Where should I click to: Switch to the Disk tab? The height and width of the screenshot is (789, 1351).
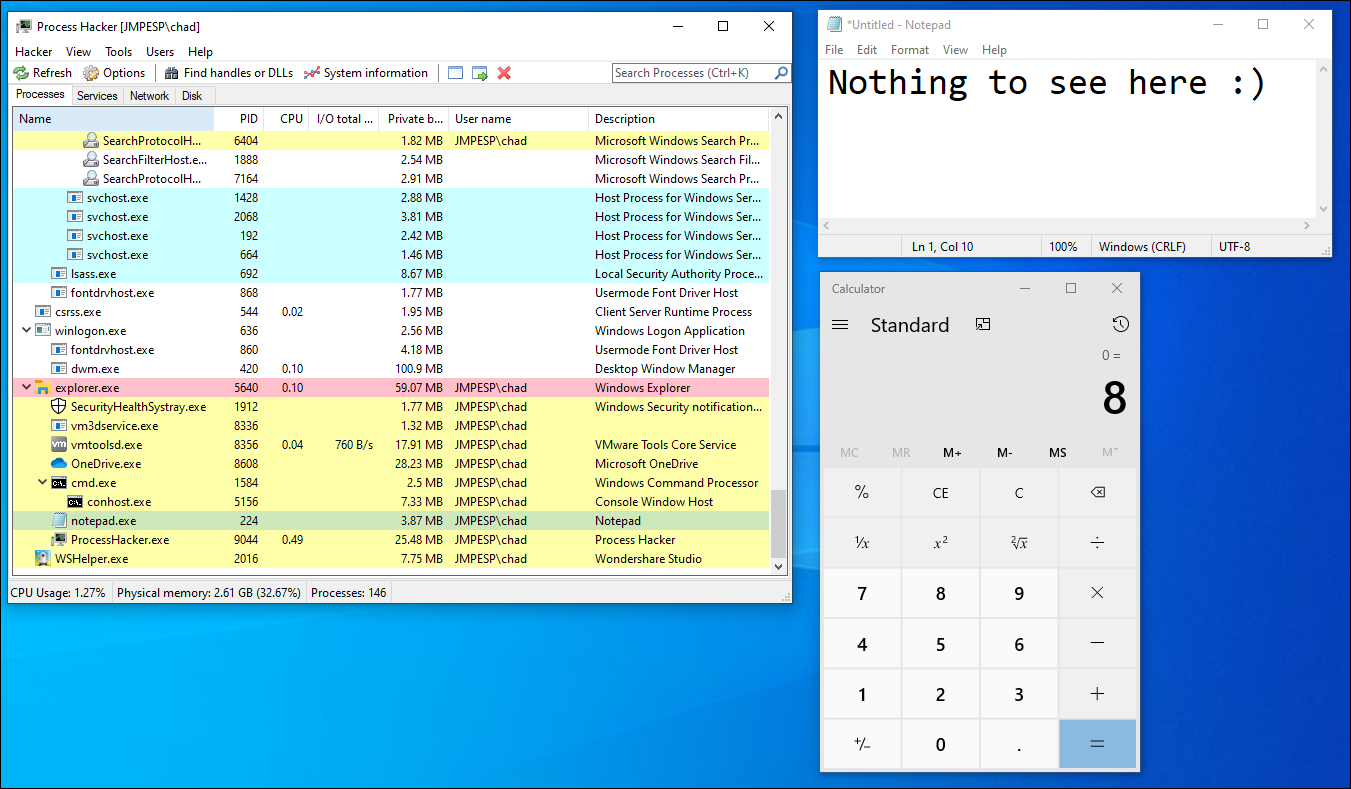192,96
